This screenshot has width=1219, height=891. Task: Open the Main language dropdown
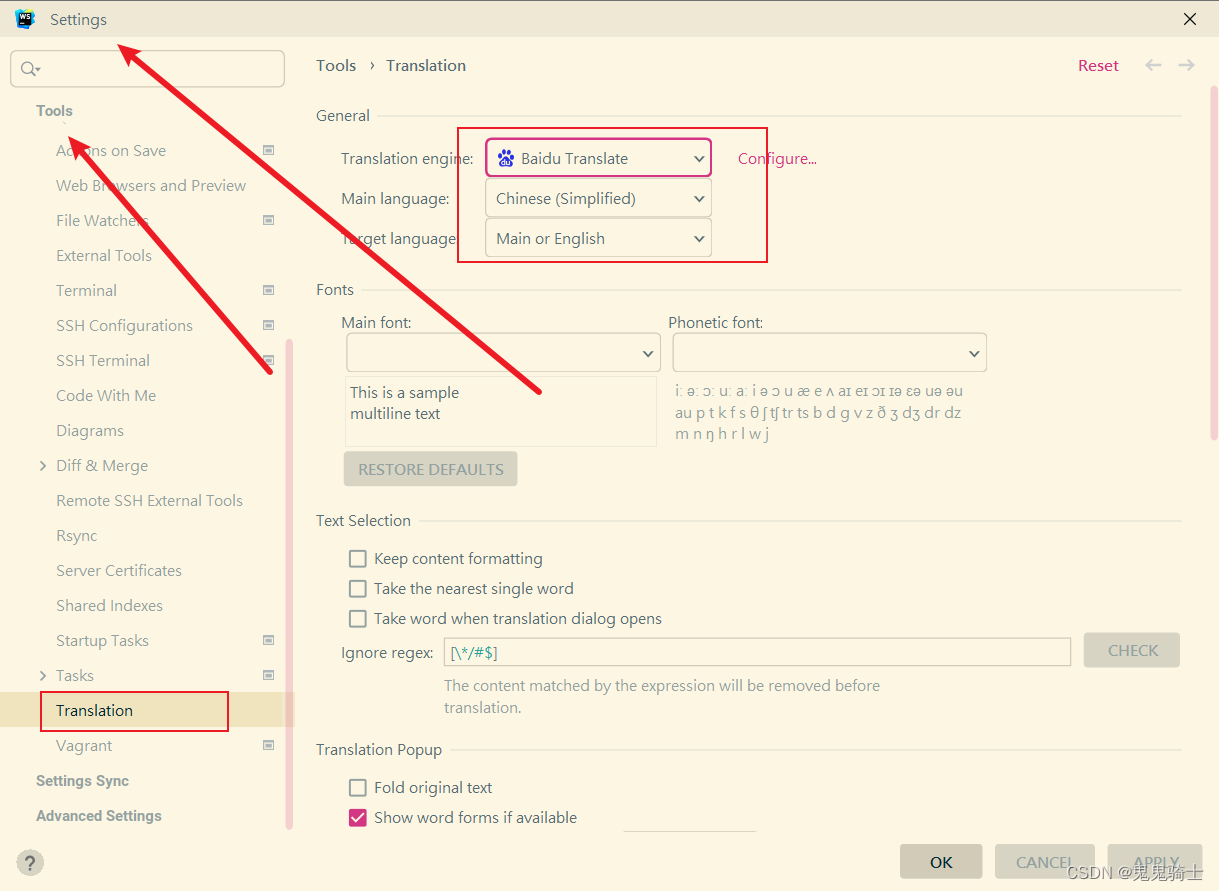[x=599, y=198]
